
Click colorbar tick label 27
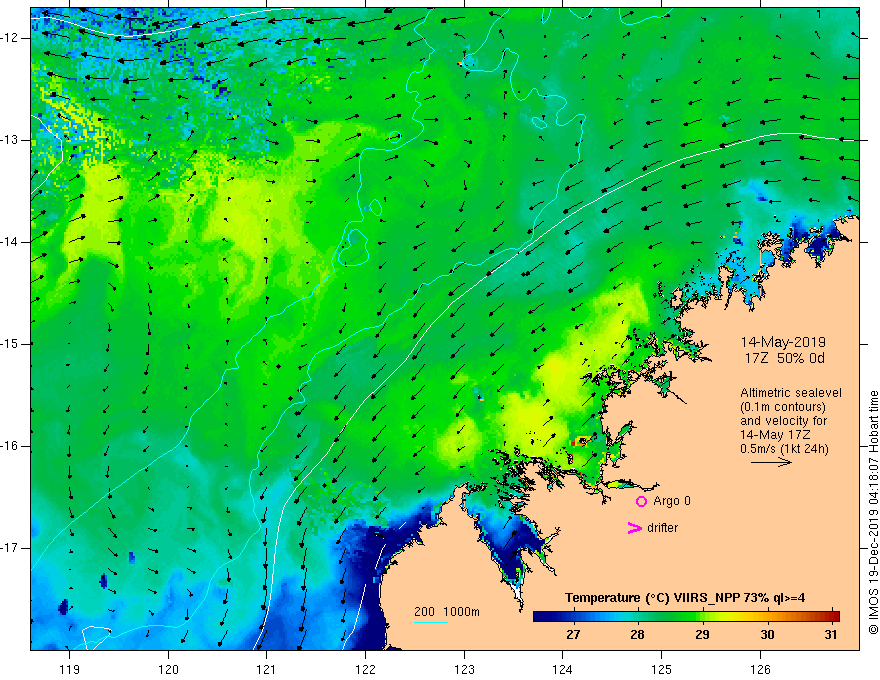click(x=573, y=635)
